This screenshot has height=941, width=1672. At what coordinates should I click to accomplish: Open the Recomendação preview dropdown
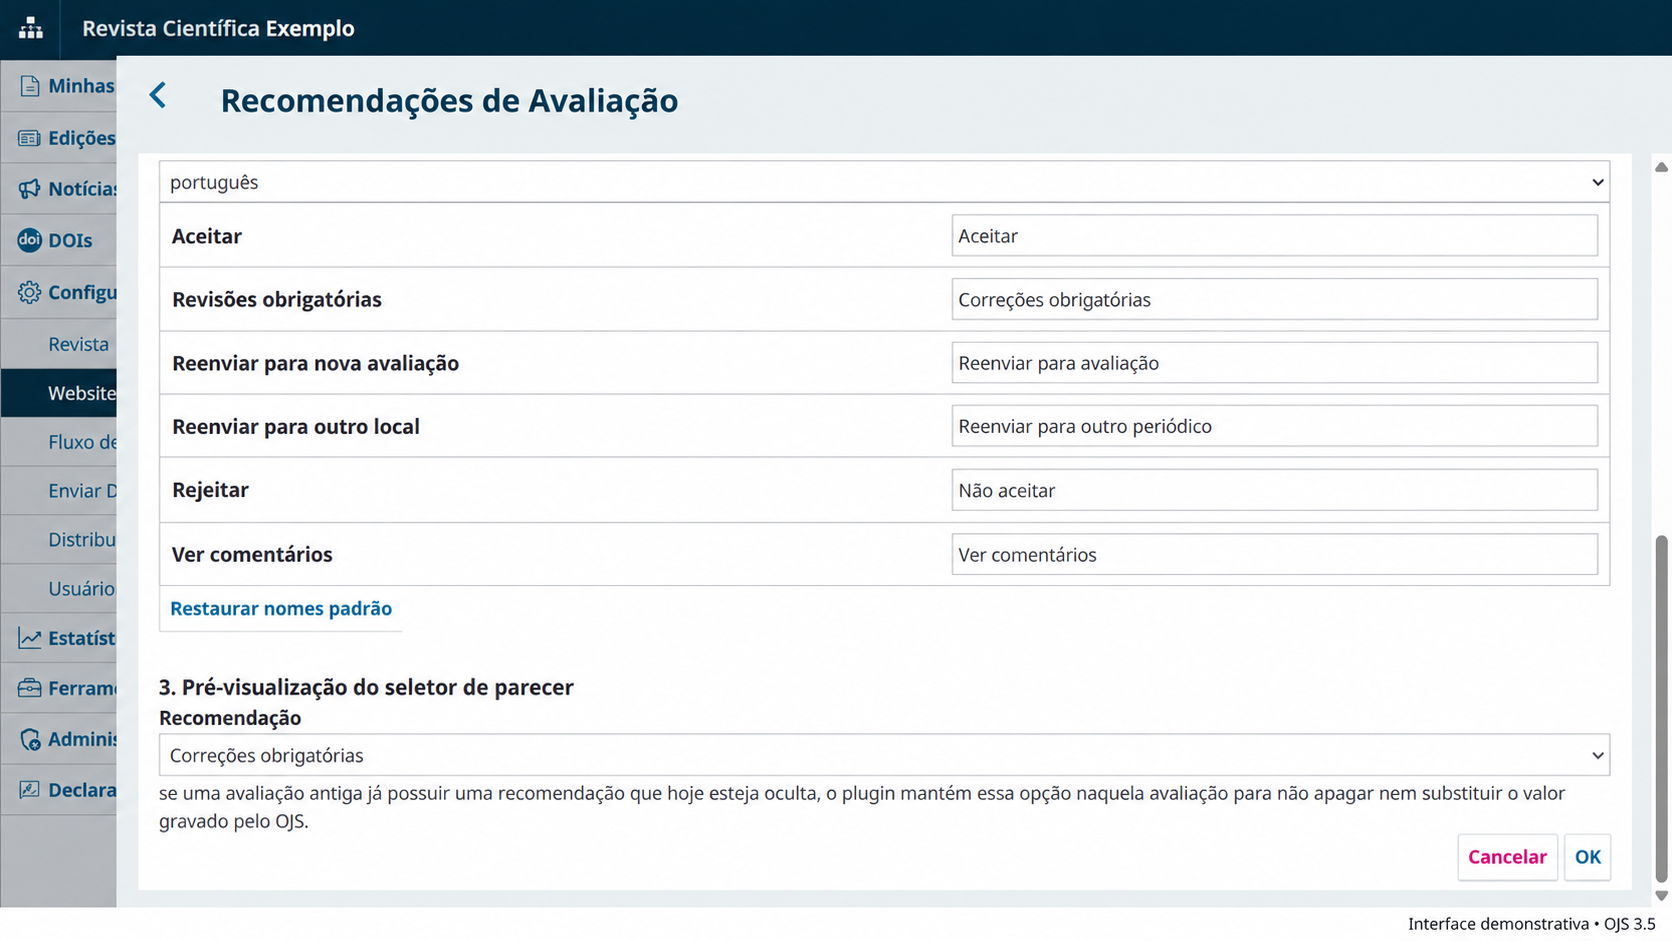coord(884,755)
